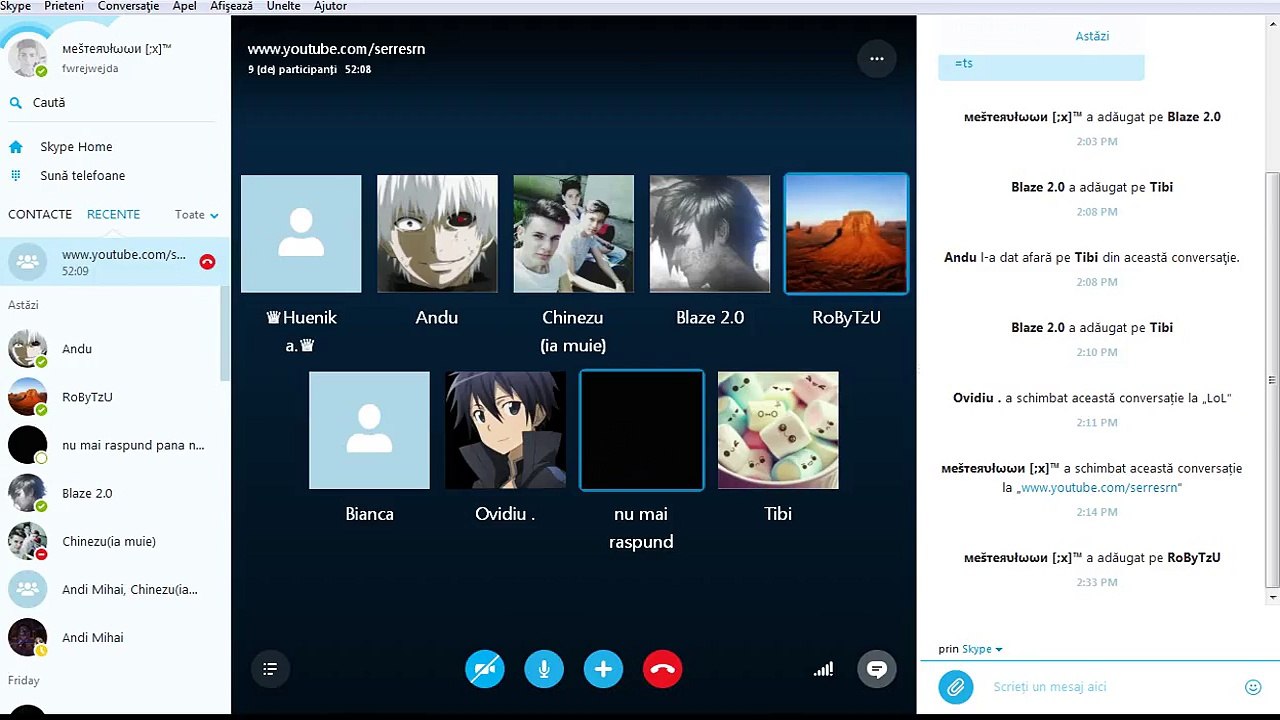Screen dimensions: 1280x720
Task: Click the Andi Mihai avatar in sidebar
Action: point(27,637)
